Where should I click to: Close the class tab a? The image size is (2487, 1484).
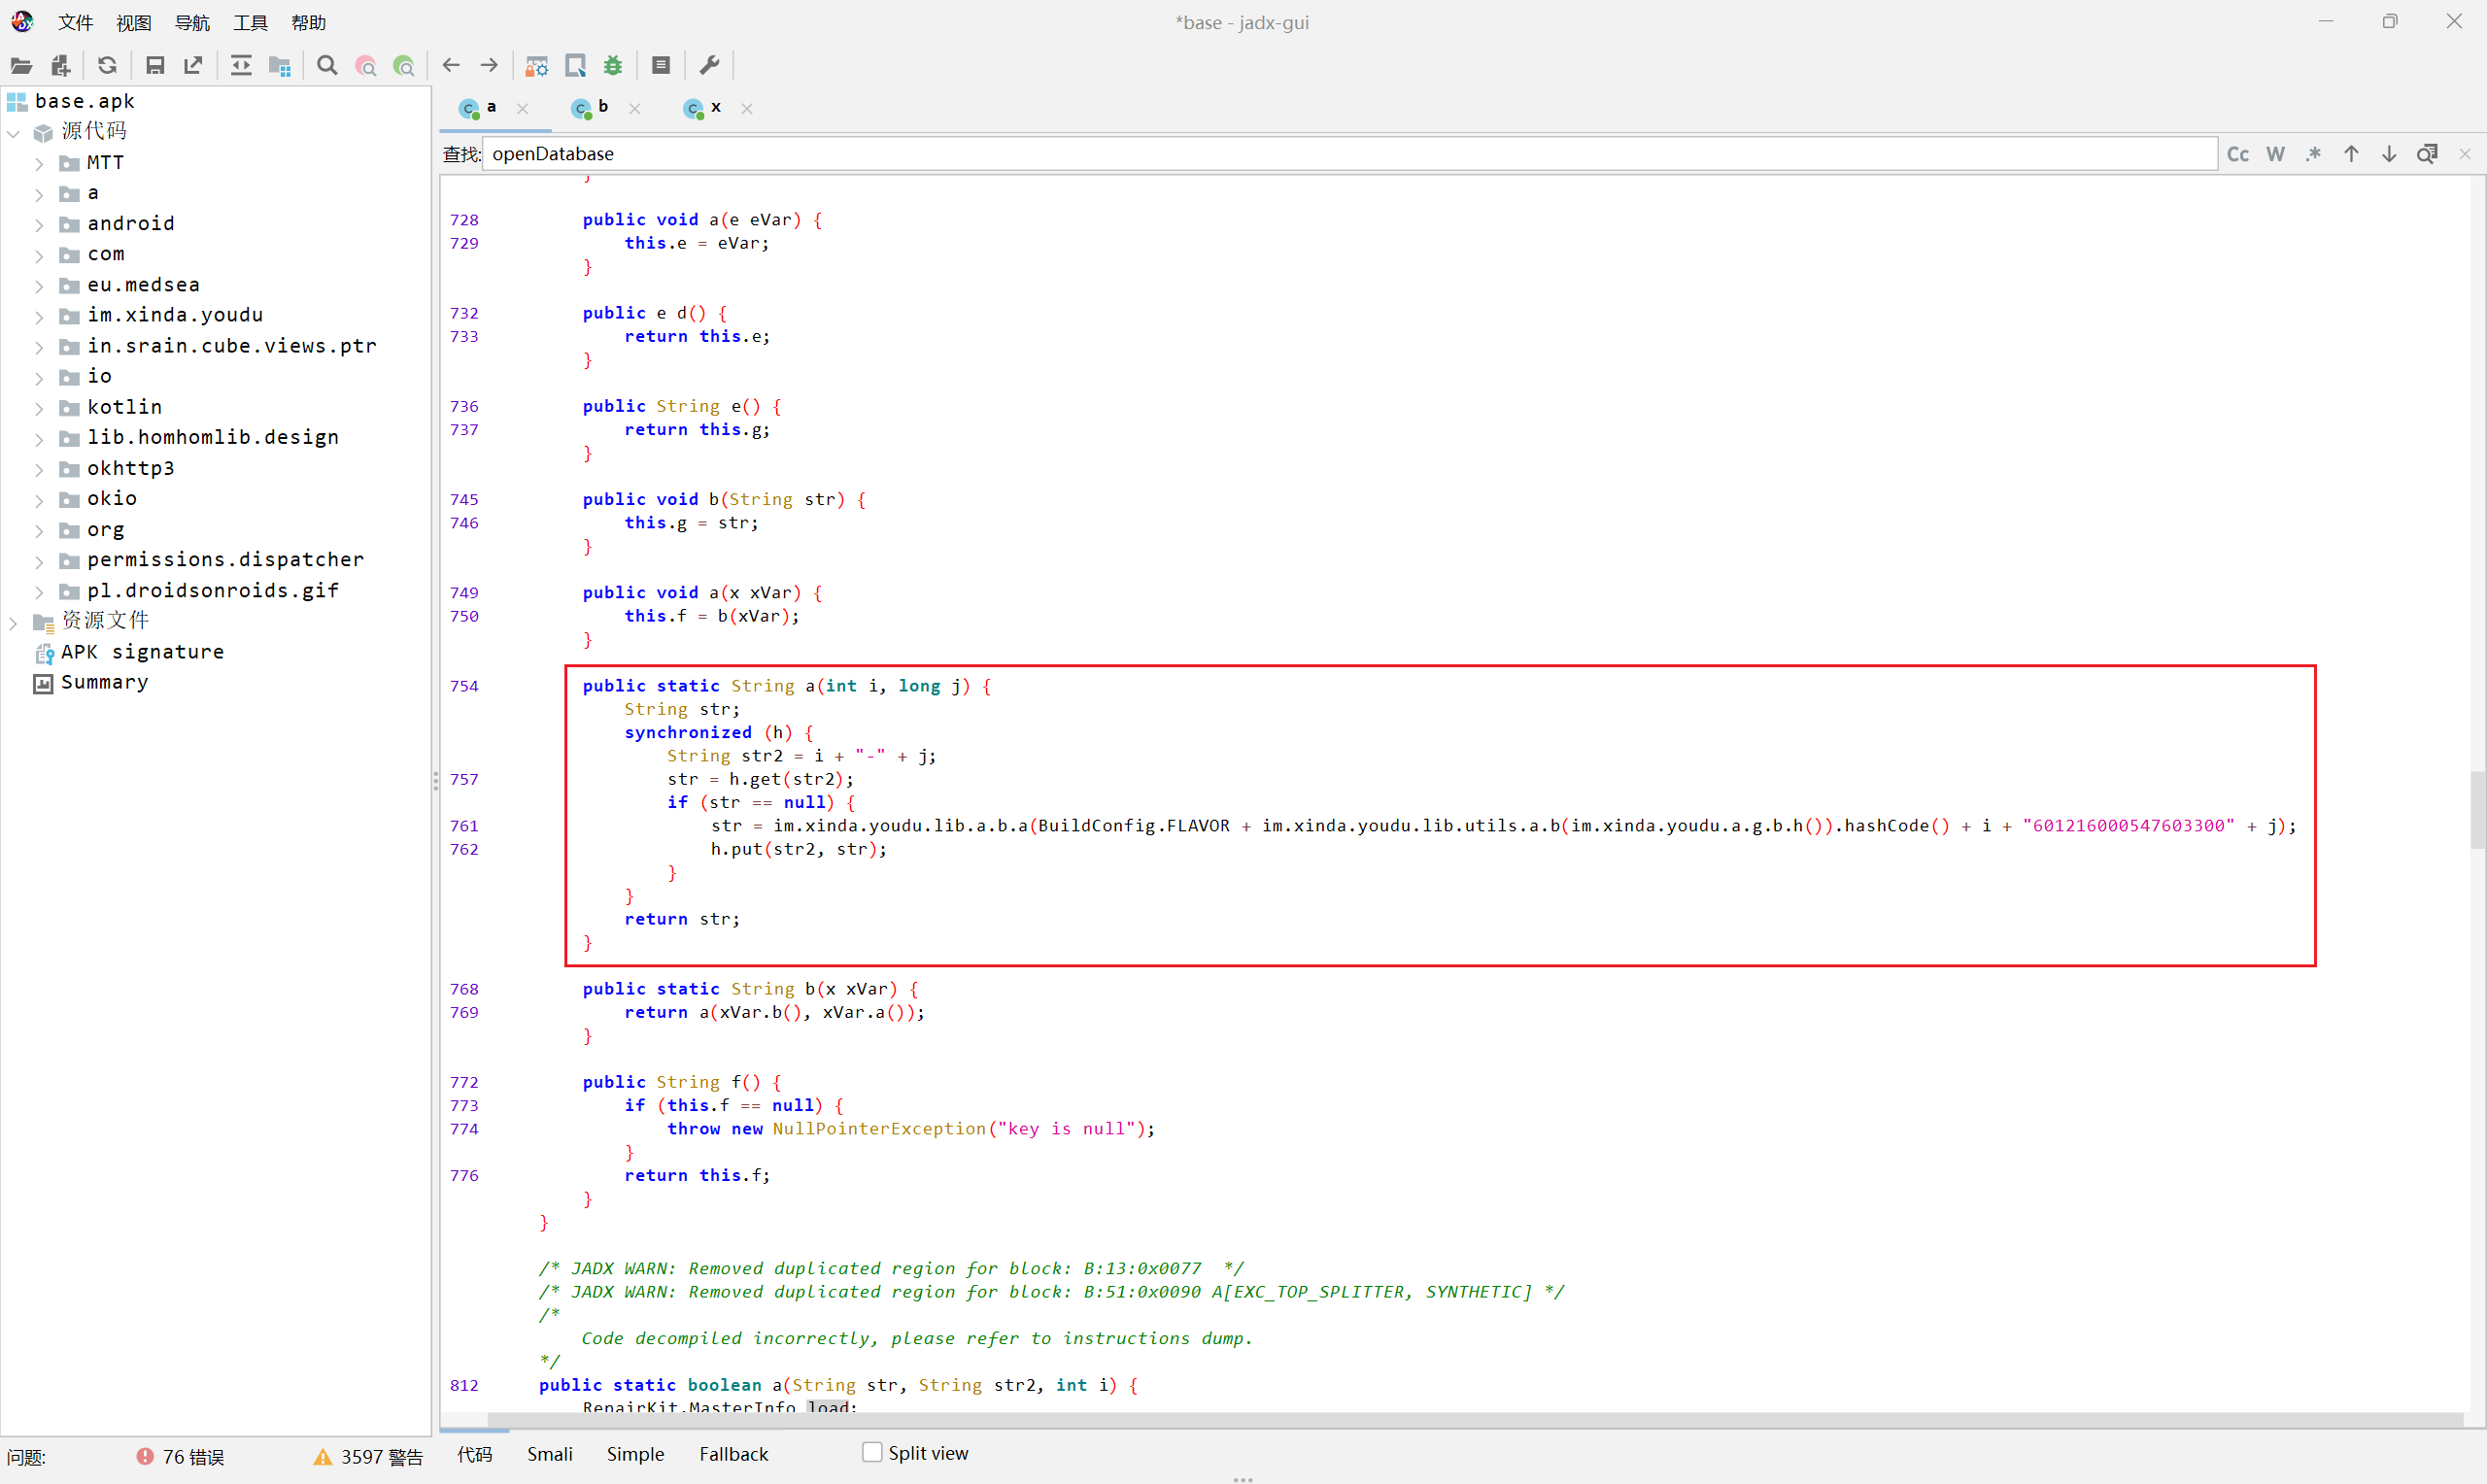click(x=522, y=109)
